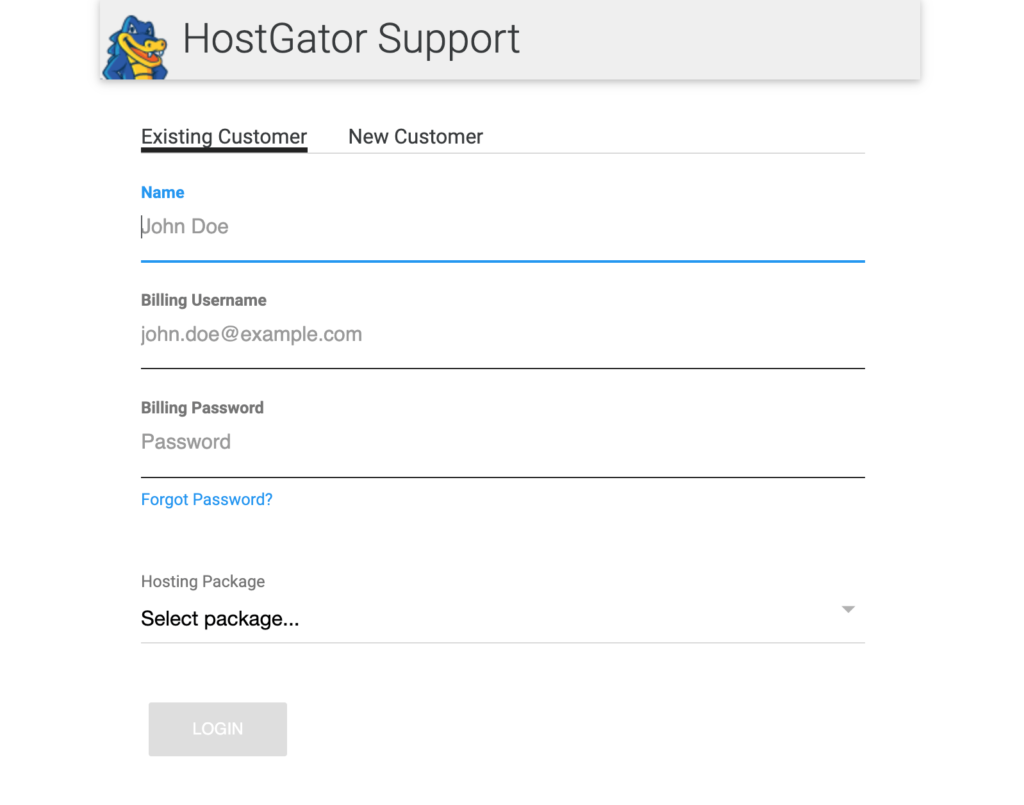
Task: Click the blue underline beneath the Name field
Action: click(502, 261)
